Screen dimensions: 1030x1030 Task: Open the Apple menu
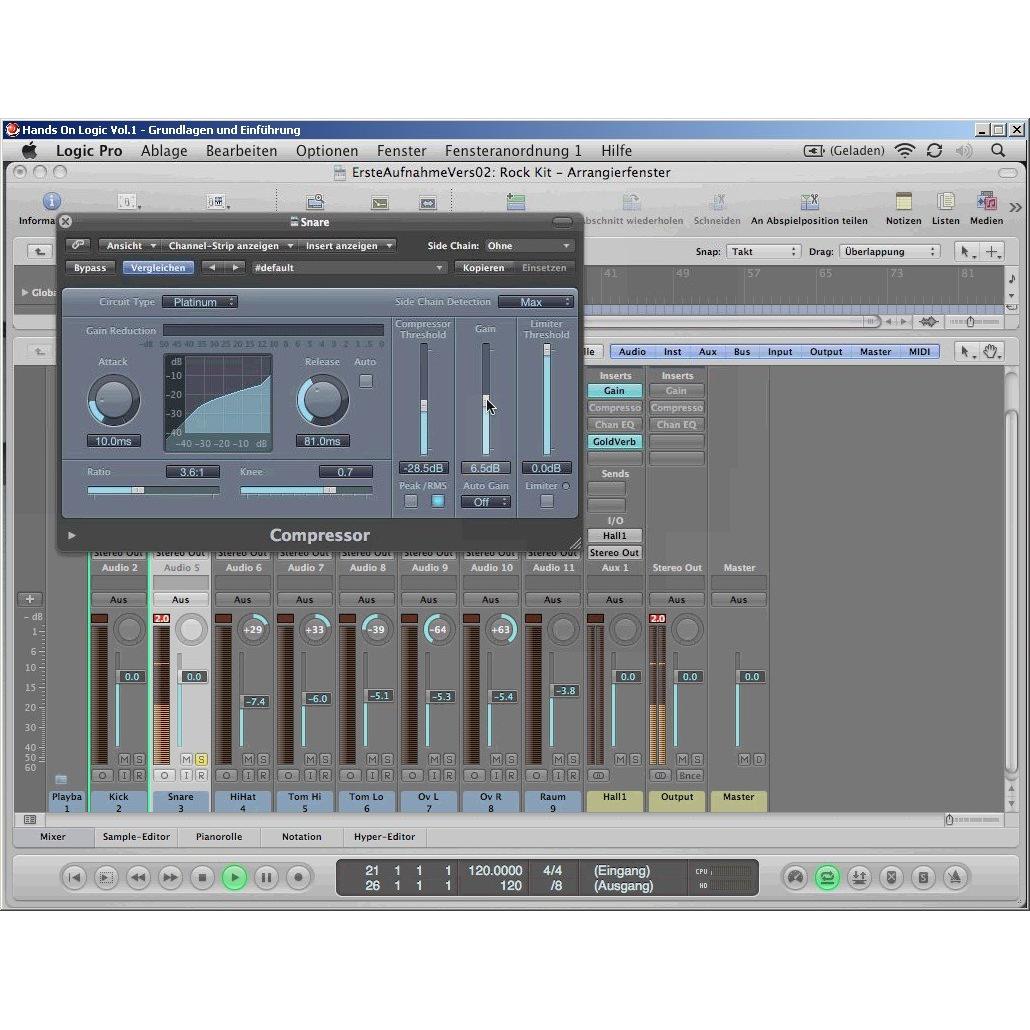click(x=30, y=150)
